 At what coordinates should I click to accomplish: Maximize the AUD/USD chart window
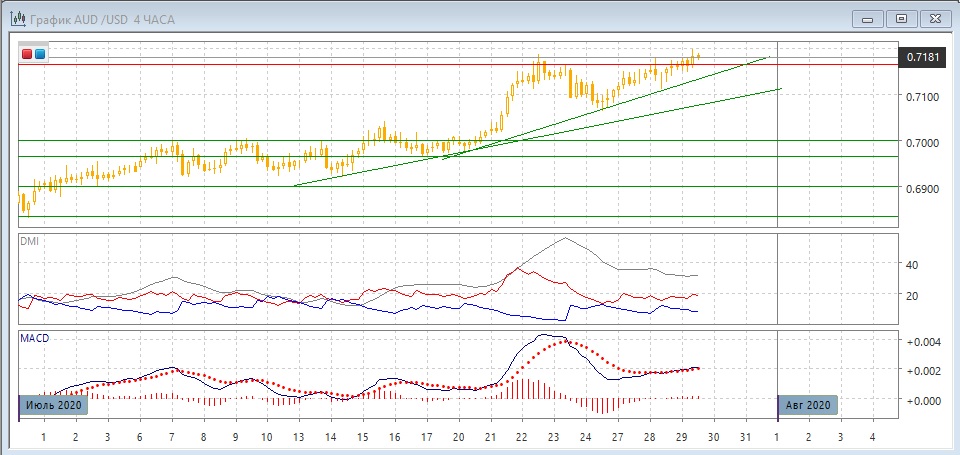point(901,18)
